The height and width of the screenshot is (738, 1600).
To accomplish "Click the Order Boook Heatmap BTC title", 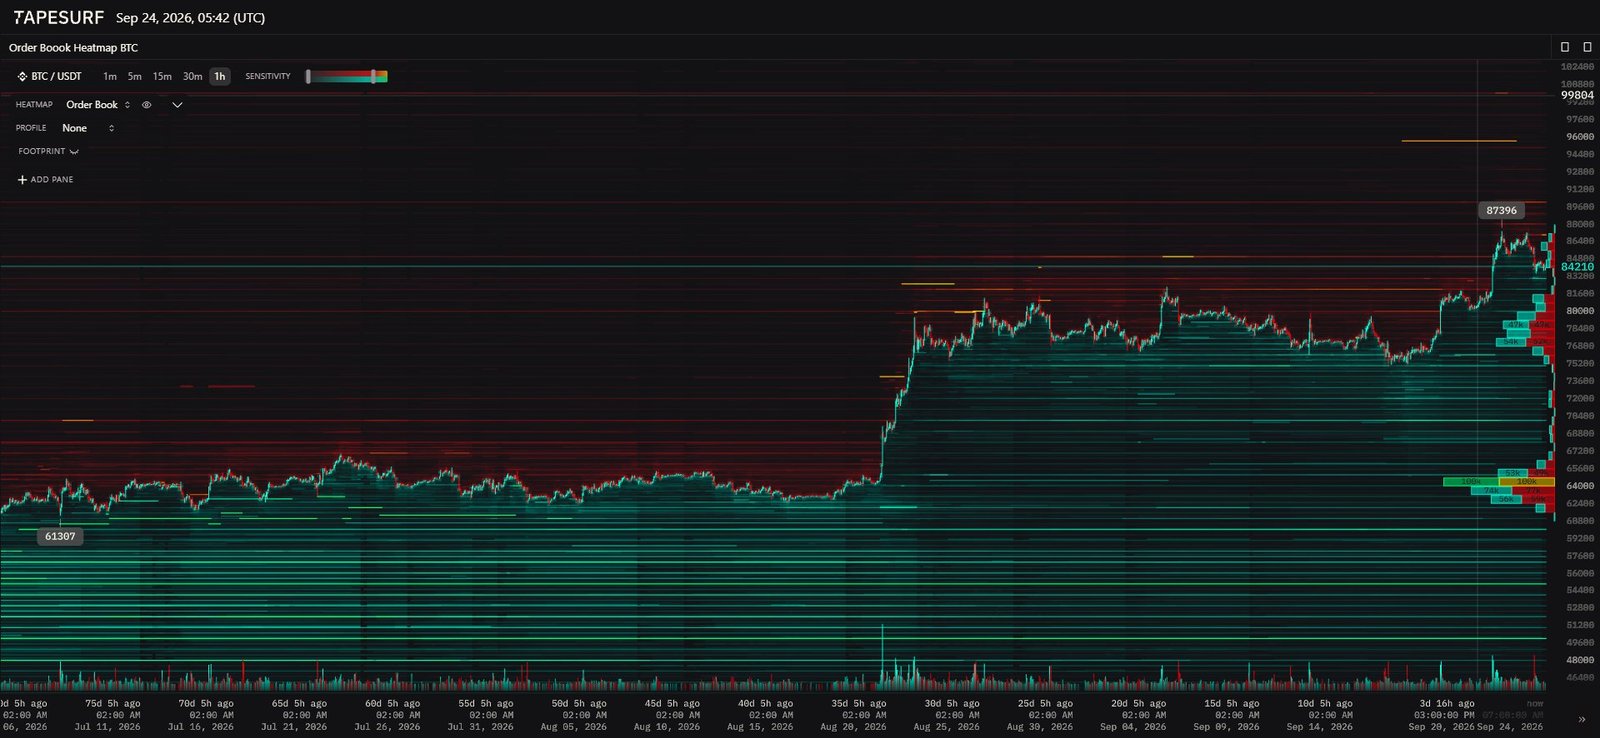I will (x=73, y=48).
